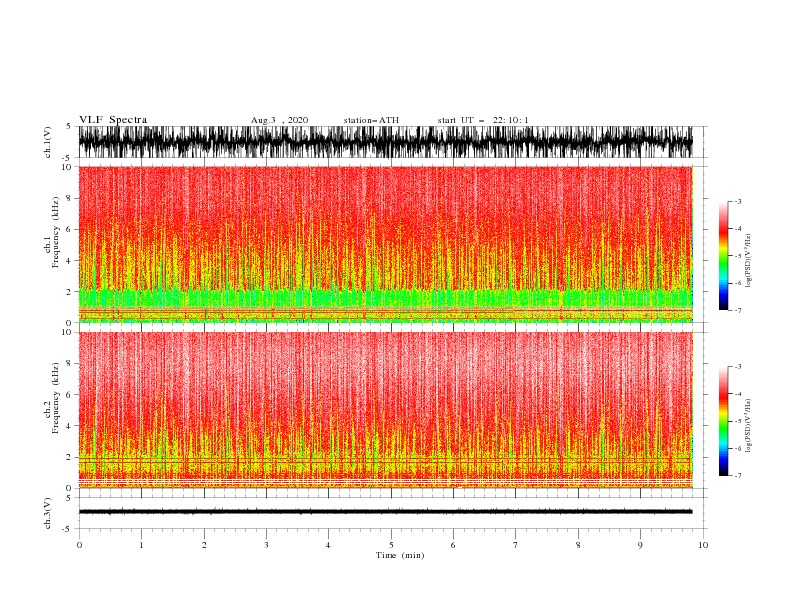The width and height of the screenshot is (792, 612).
Task: Click the ch.1 spectrogram color bar
Action: (x=723, y=256)
